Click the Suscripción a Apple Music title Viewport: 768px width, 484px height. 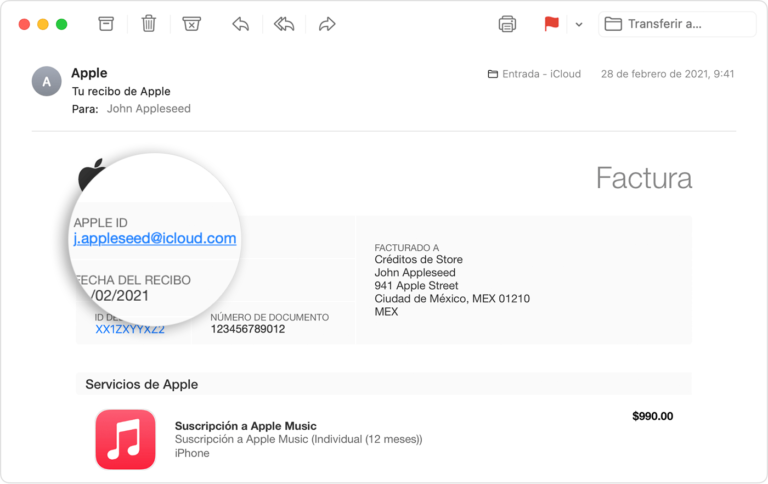245,426
